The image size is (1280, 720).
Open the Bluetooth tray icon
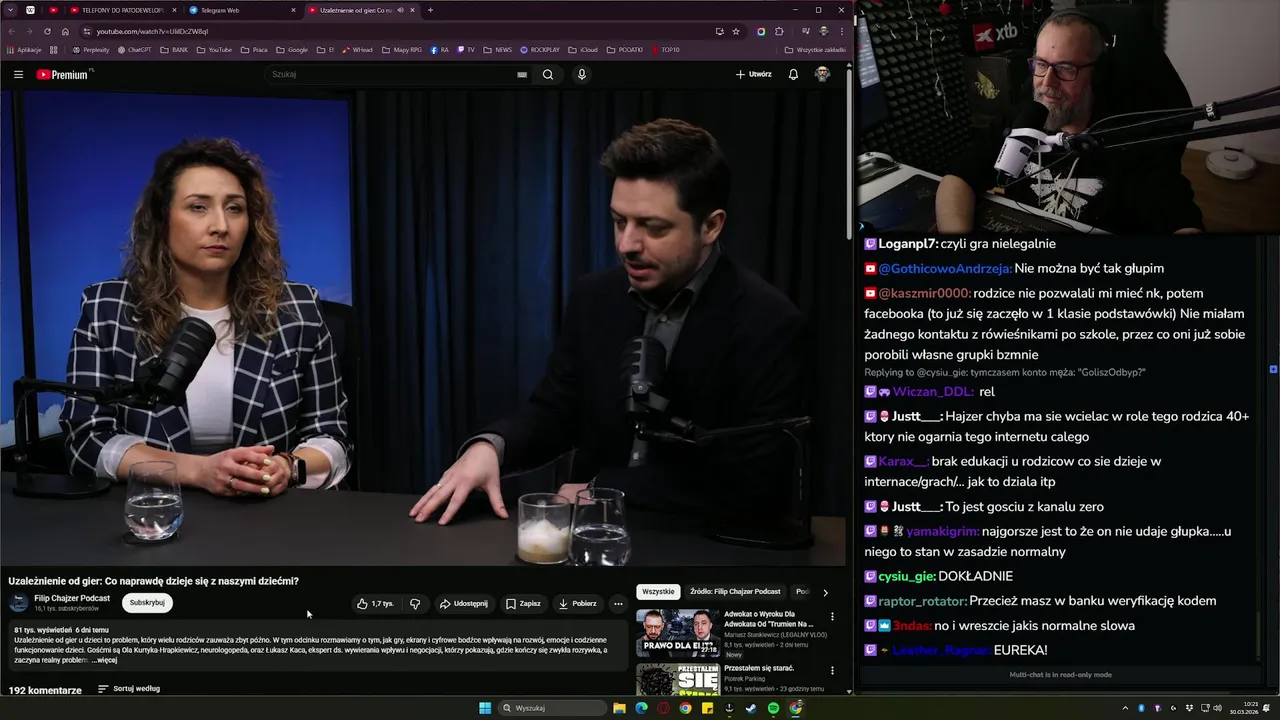[1141, 708]
